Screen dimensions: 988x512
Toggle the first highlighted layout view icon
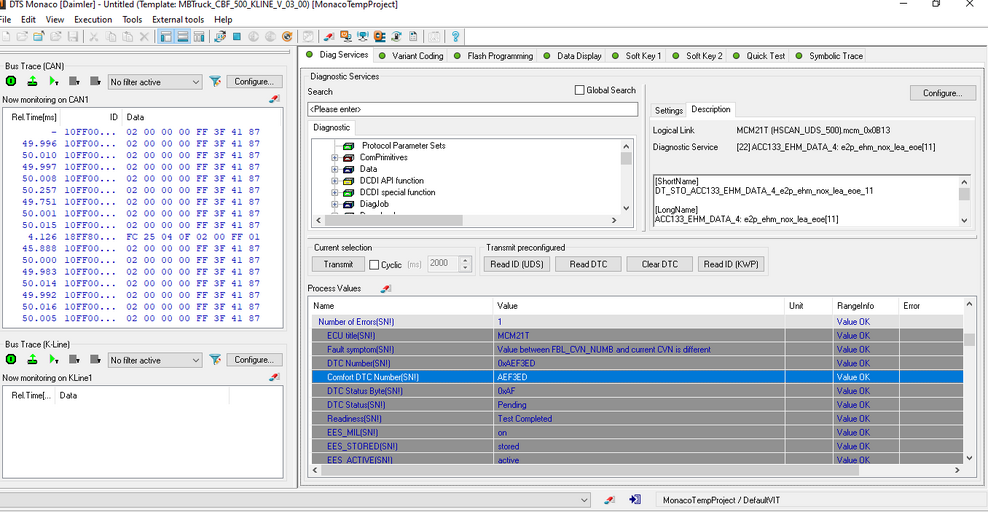click(166, 37)
